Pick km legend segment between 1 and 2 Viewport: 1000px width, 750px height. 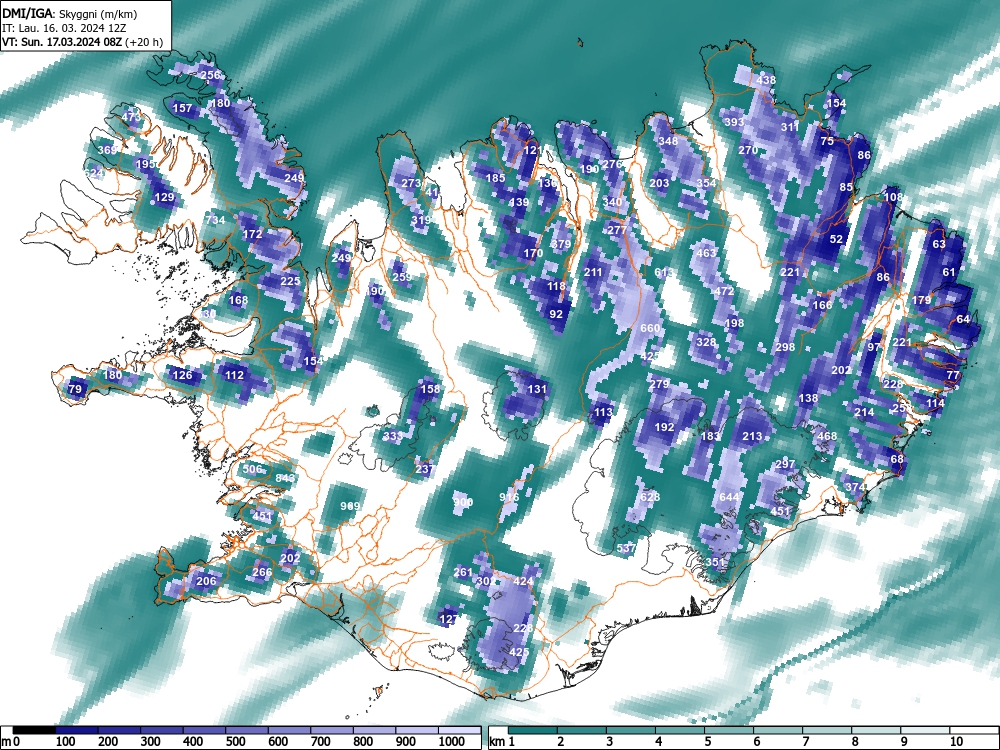533,731
